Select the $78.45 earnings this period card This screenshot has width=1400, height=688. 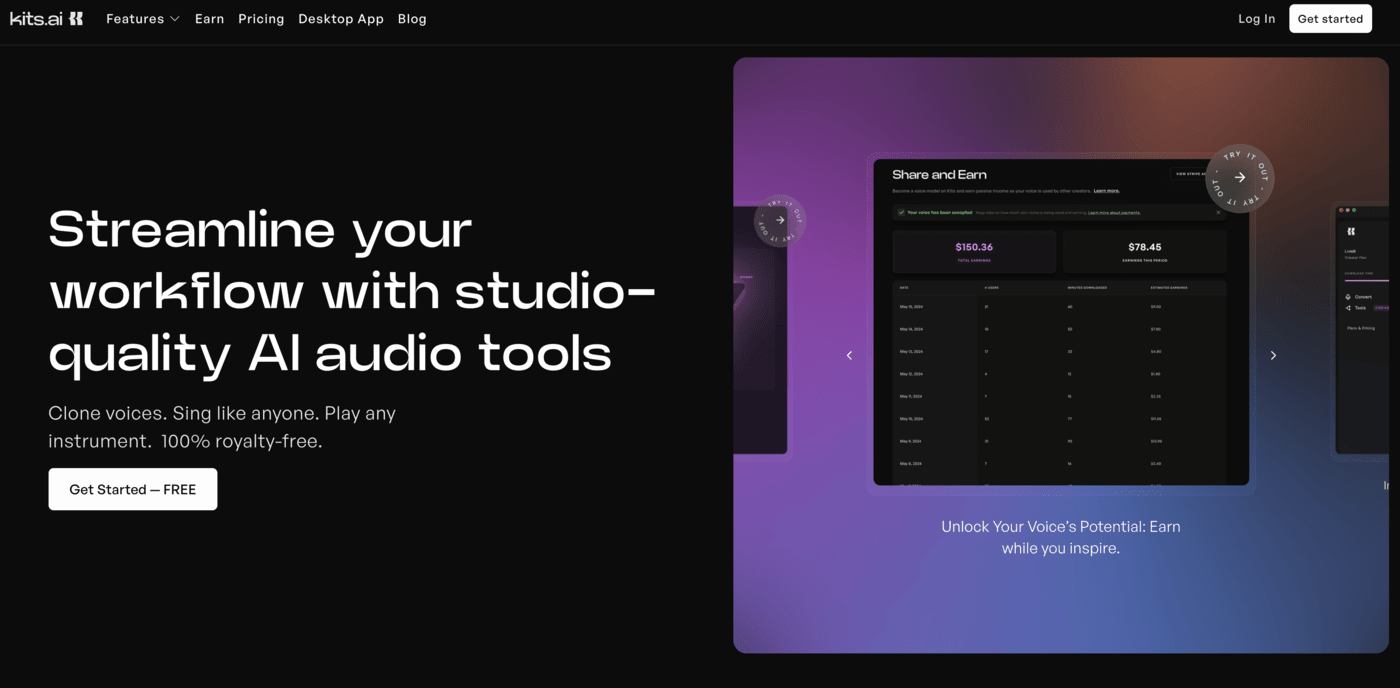pyautogui.click(x=1145, y=252)
